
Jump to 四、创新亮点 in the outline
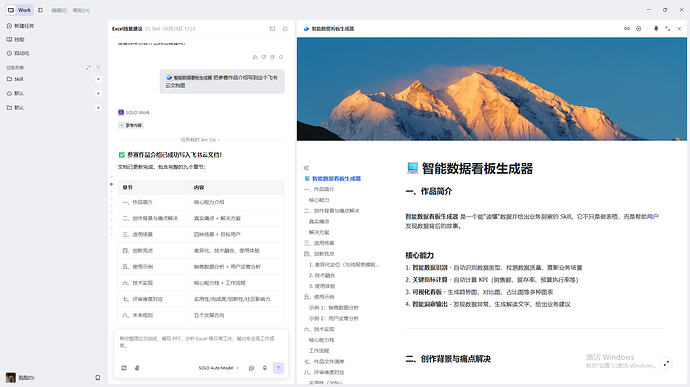click(x=319, y=254)
